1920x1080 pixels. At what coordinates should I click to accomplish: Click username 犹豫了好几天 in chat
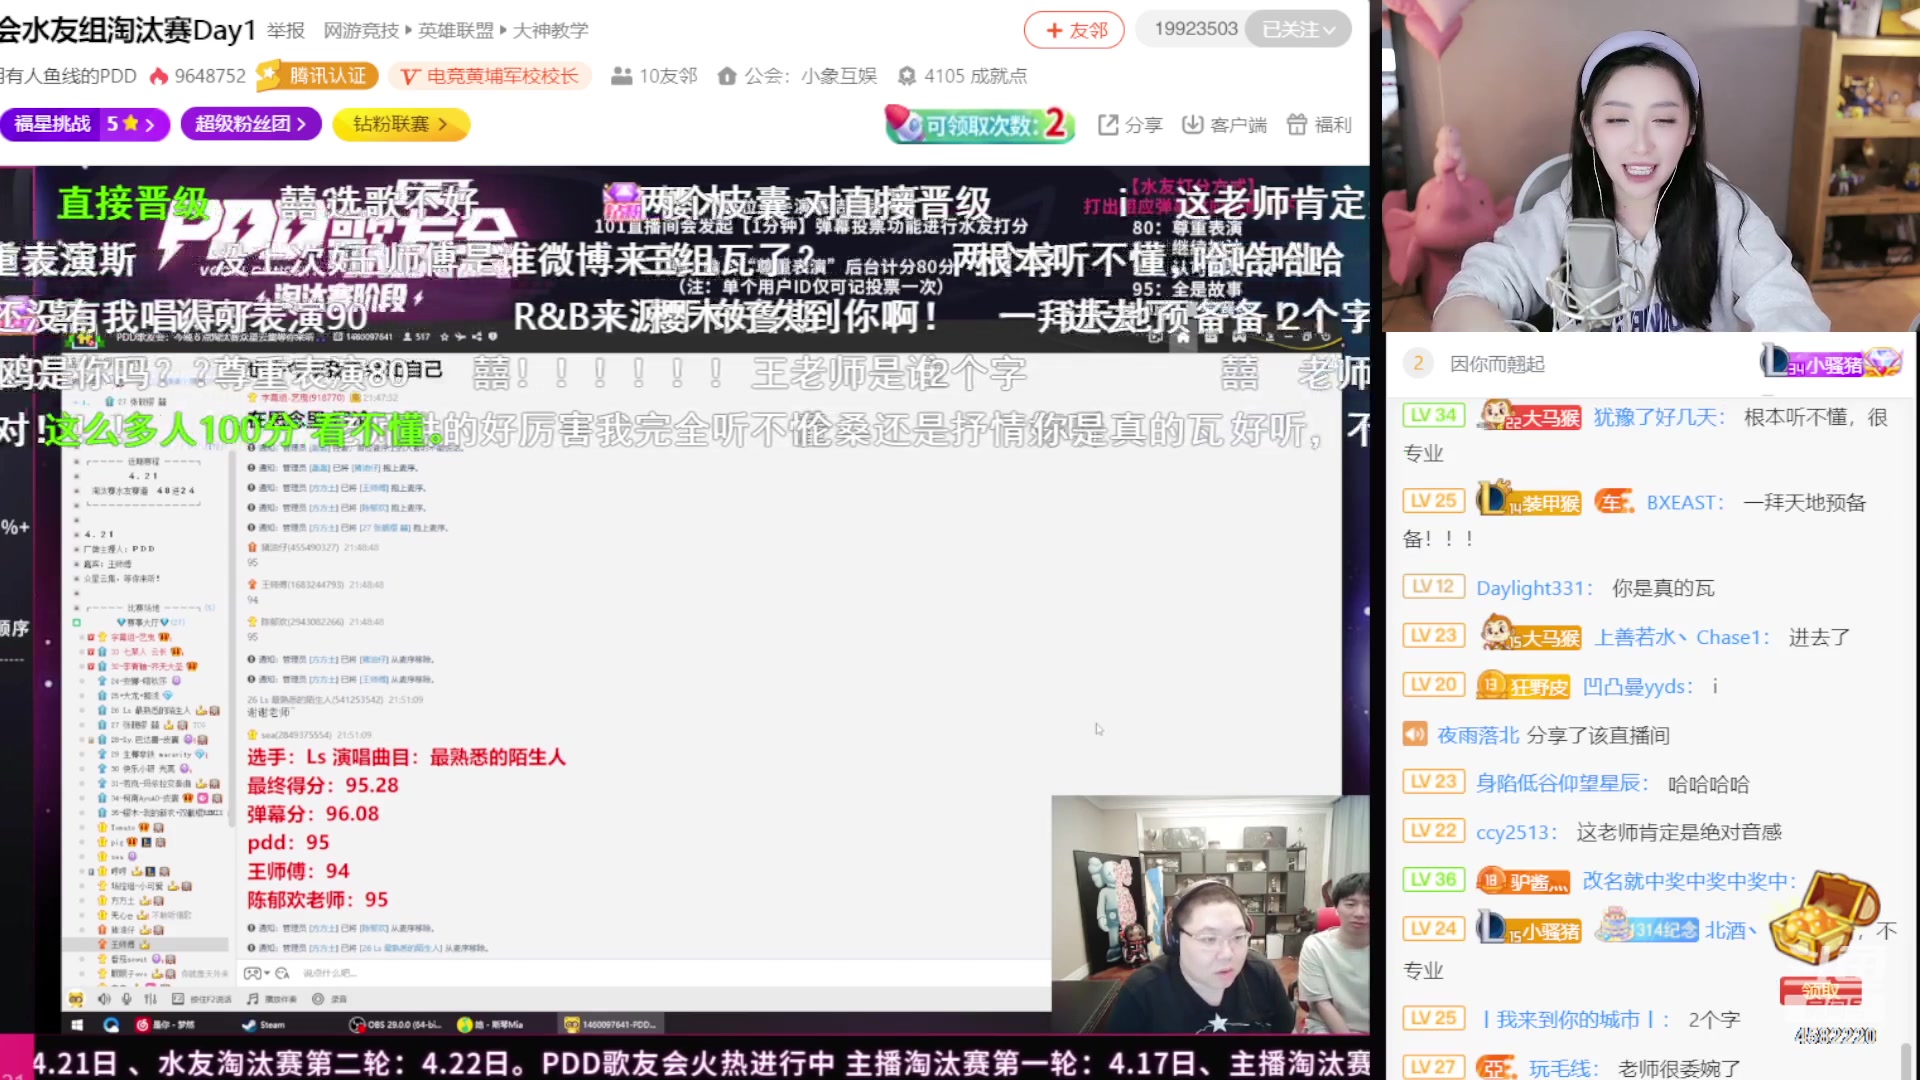1658,417
